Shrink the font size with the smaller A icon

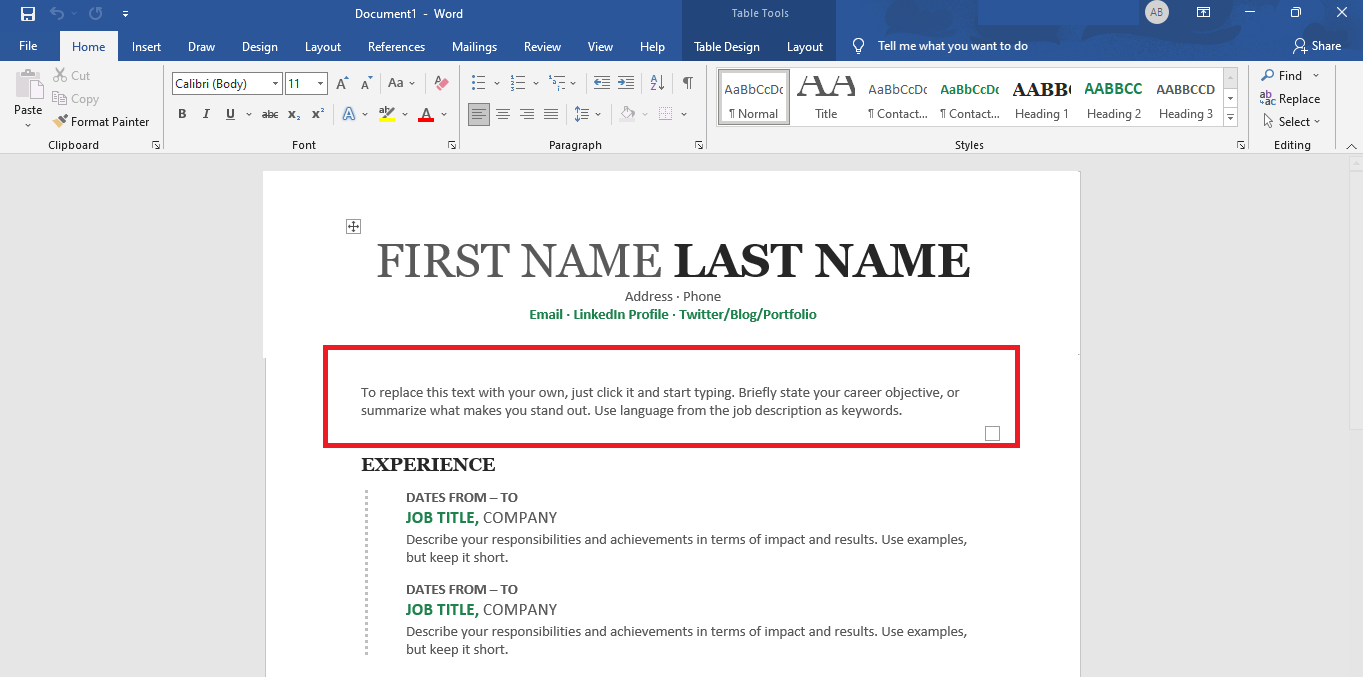coord(366,83)
